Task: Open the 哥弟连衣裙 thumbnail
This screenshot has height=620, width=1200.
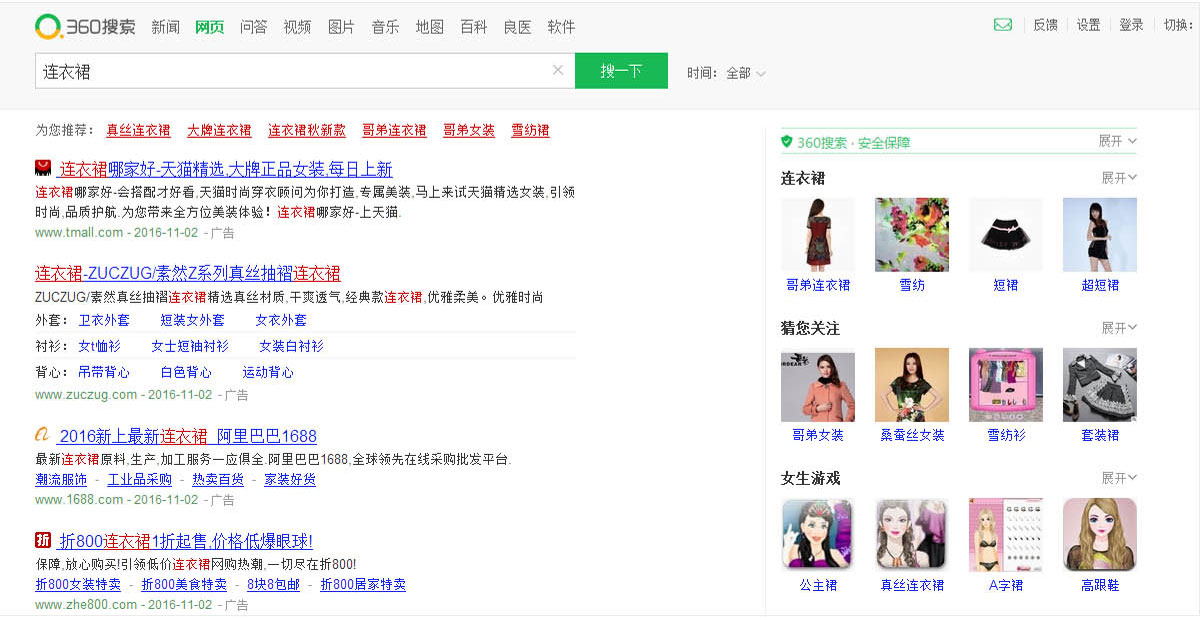Action: (x=818, y=235)
